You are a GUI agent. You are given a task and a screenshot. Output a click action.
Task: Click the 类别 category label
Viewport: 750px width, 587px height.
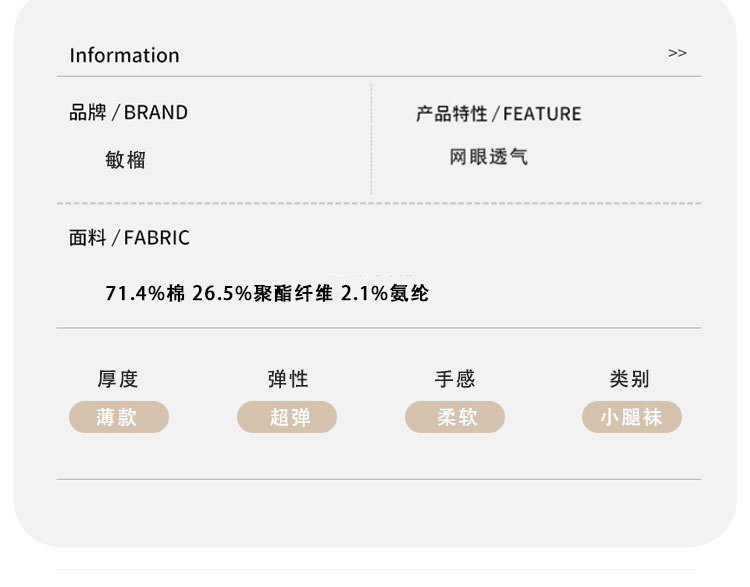click(x=629, y=379)
